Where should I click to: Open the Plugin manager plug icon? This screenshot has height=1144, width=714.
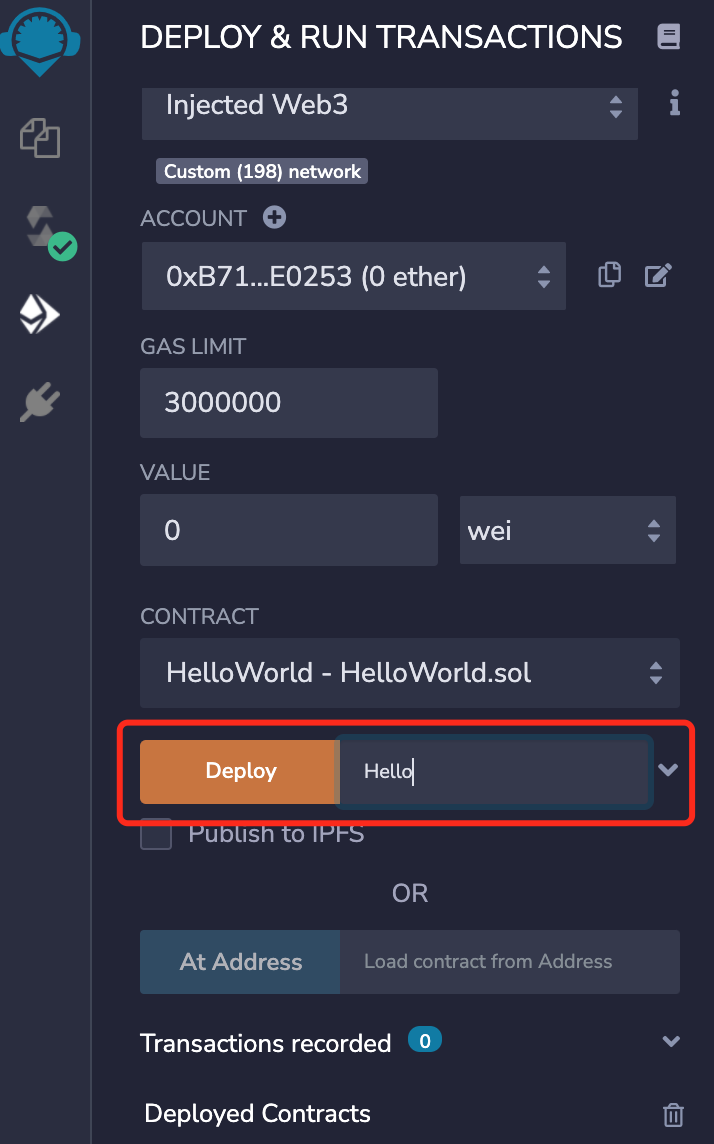click(x=40, y=401)
